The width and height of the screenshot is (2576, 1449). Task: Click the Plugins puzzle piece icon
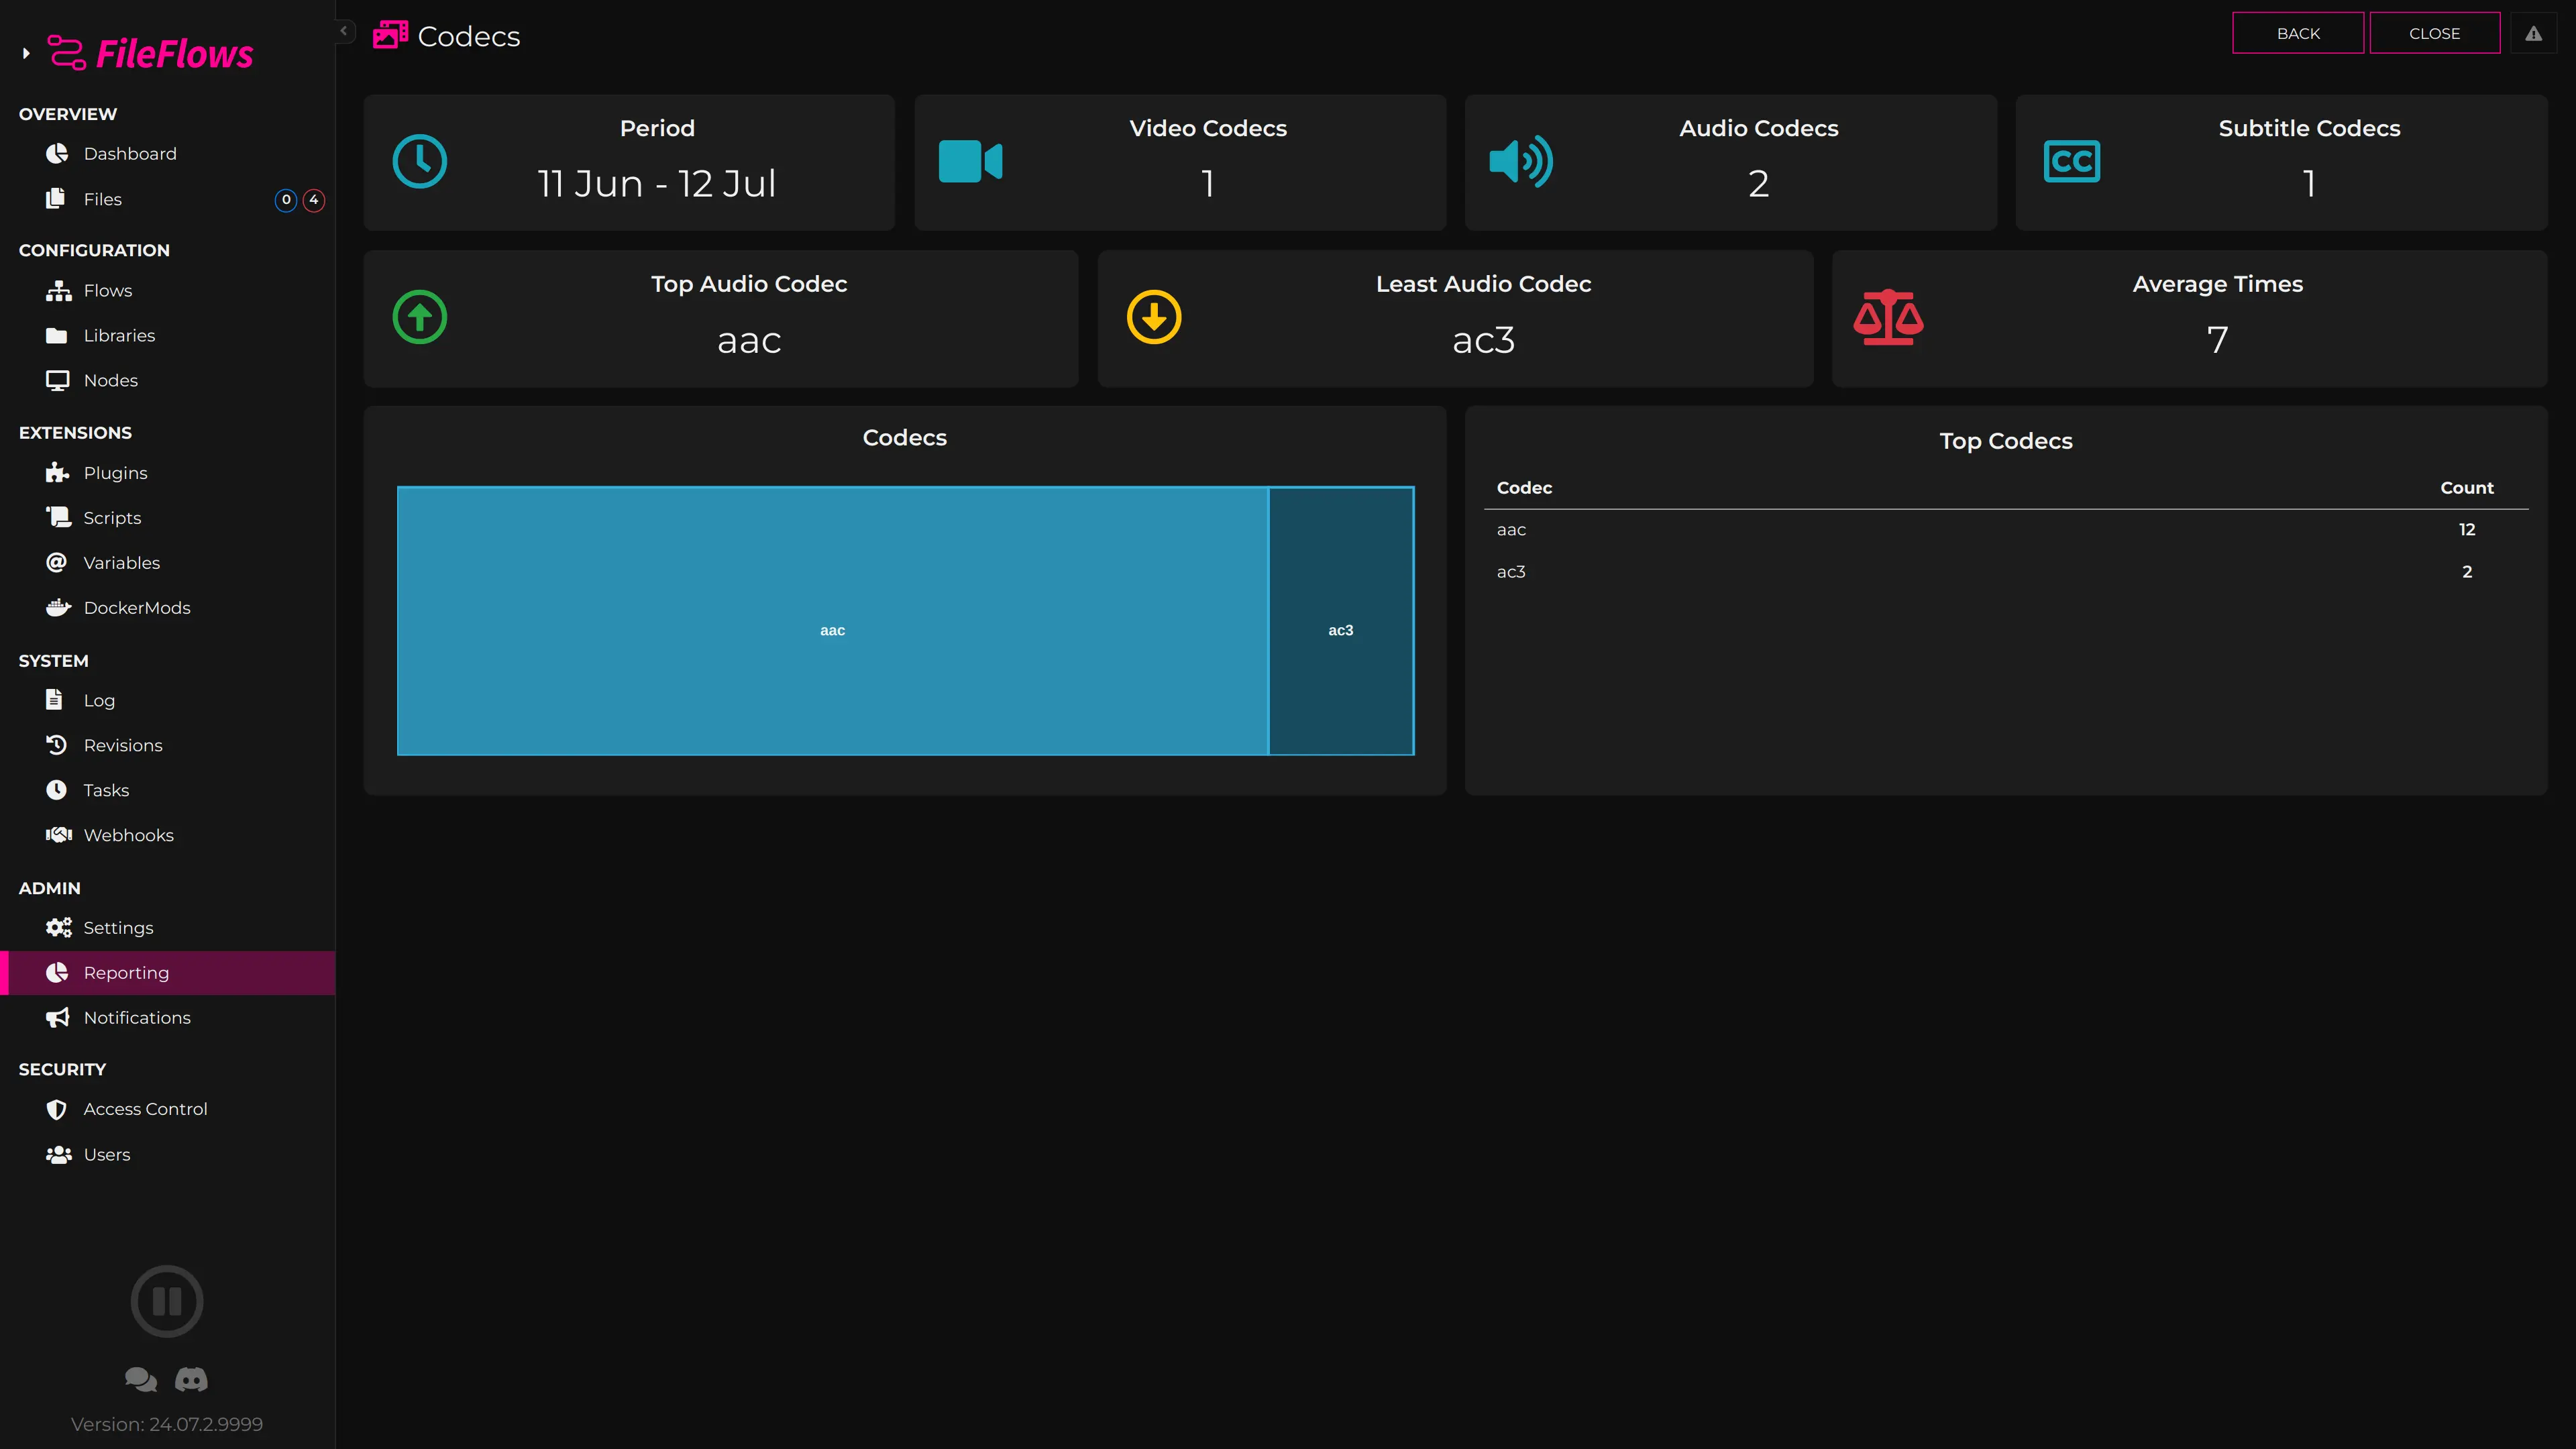point(57,472)
